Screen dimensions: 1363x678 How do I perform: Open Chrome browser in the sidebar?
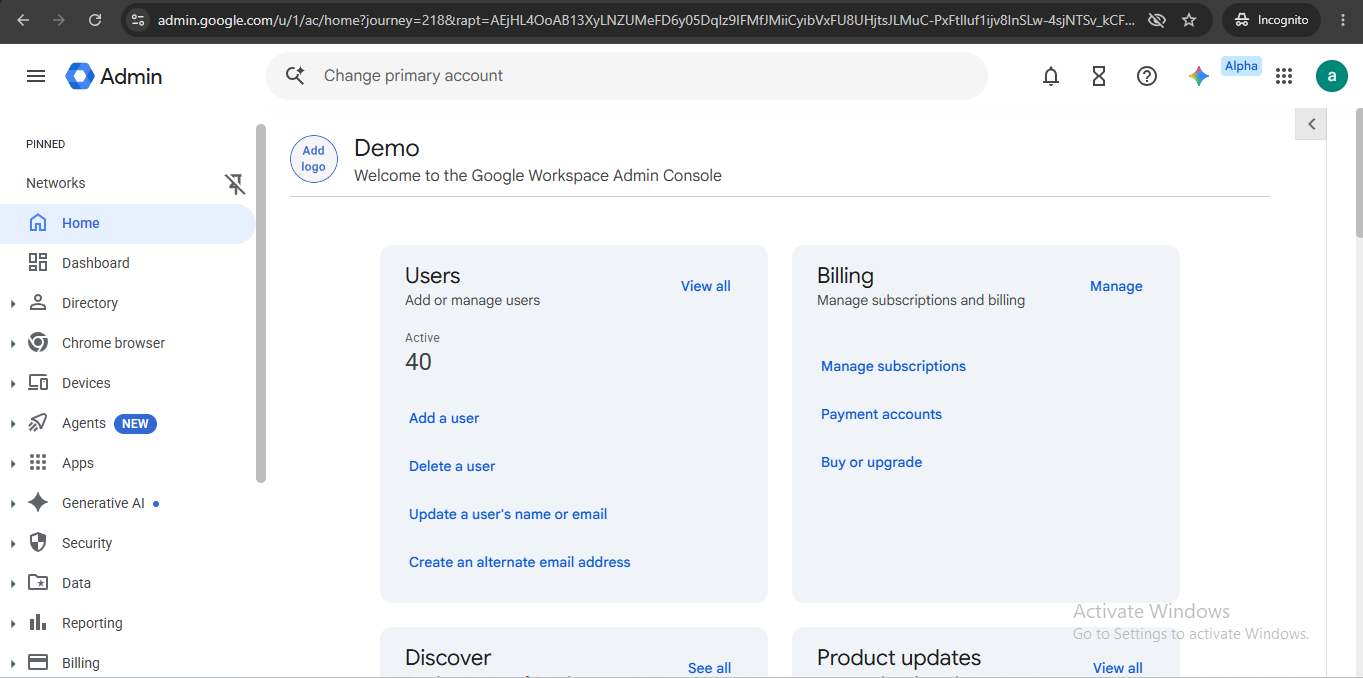pyautogui.click(x=113, y=343)
